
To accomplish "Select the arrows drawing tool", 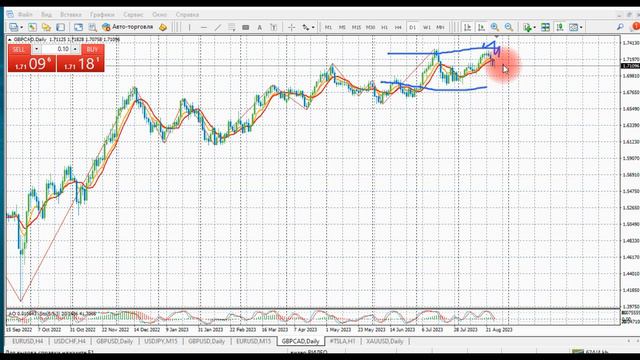I will coord(306,27).
